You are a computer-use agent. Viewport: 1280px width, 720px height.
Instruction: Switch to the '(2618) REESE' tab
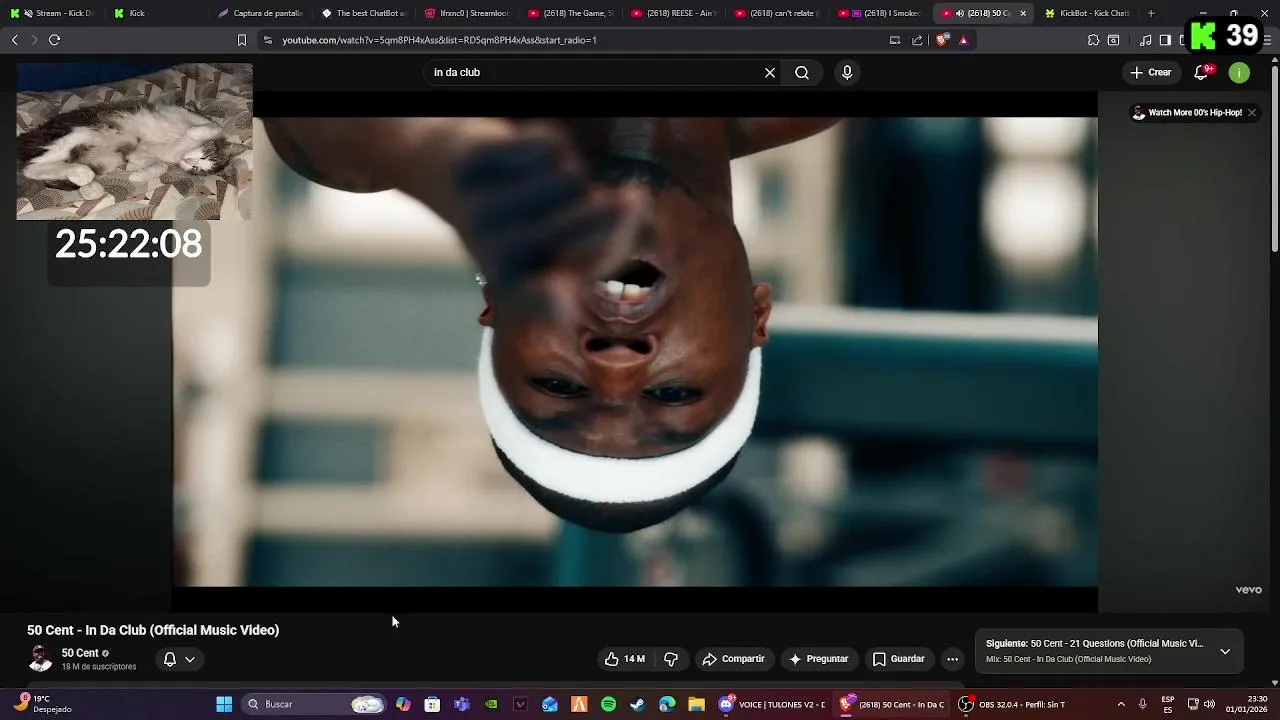coord(673,13)
